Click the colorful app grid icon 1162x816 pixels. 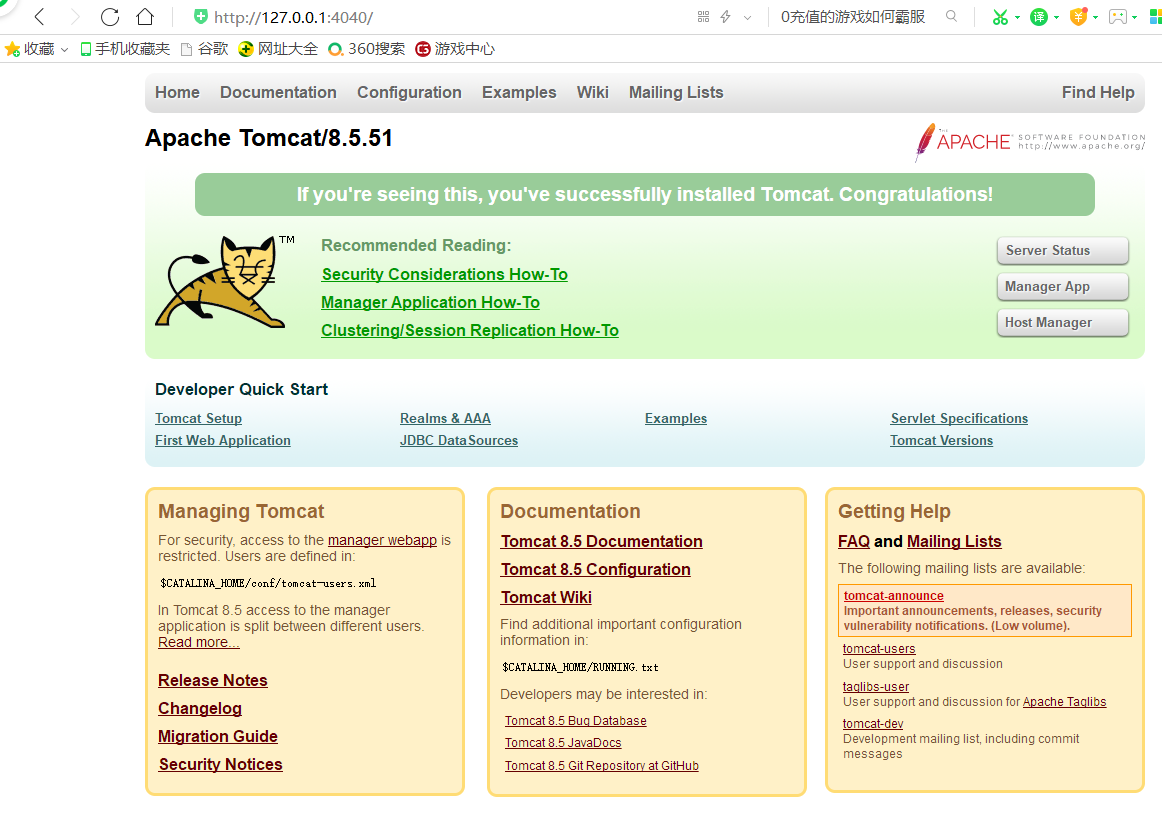(x=1155, y=16)
